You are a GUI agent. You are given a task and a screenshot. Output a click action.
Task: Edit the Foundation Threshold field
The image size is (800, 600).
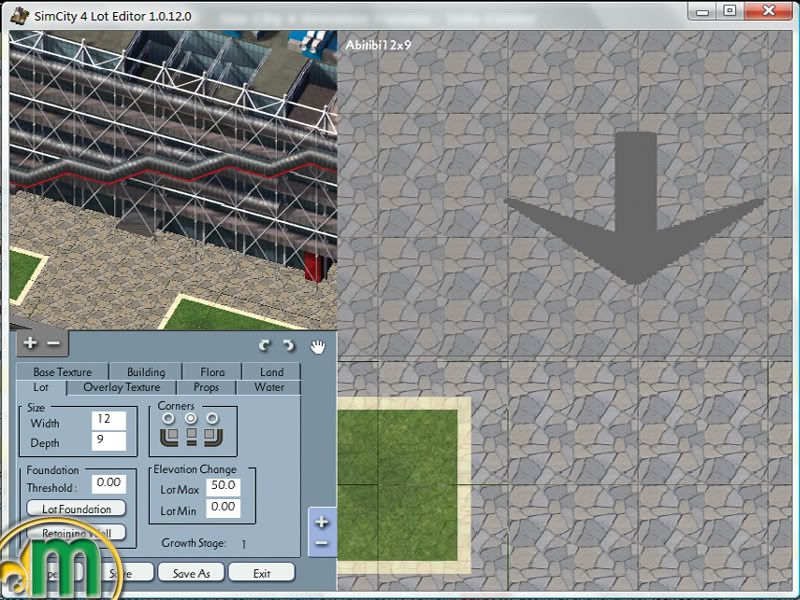[x=109, y=483]
